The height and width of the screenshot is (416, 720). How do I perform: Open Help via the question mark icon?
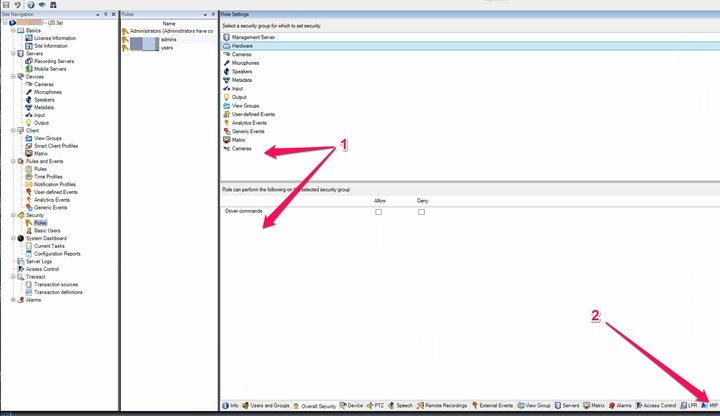coord(31,5)
